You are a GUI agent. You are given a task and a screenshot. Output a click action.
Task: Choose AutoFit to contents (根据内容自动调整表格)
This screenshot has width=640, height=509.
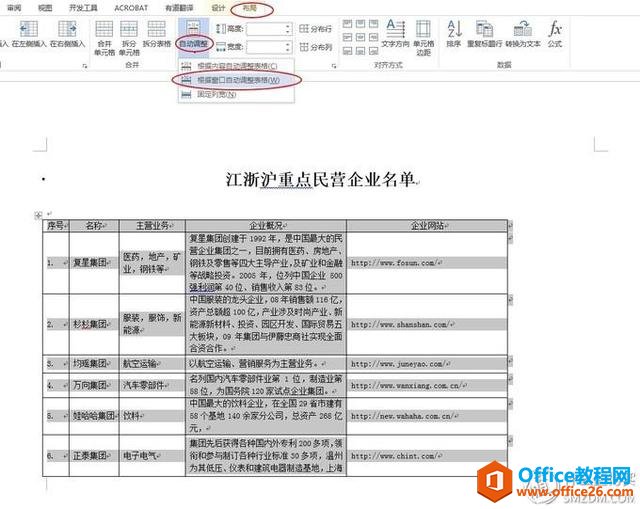(x=236, y=66)
